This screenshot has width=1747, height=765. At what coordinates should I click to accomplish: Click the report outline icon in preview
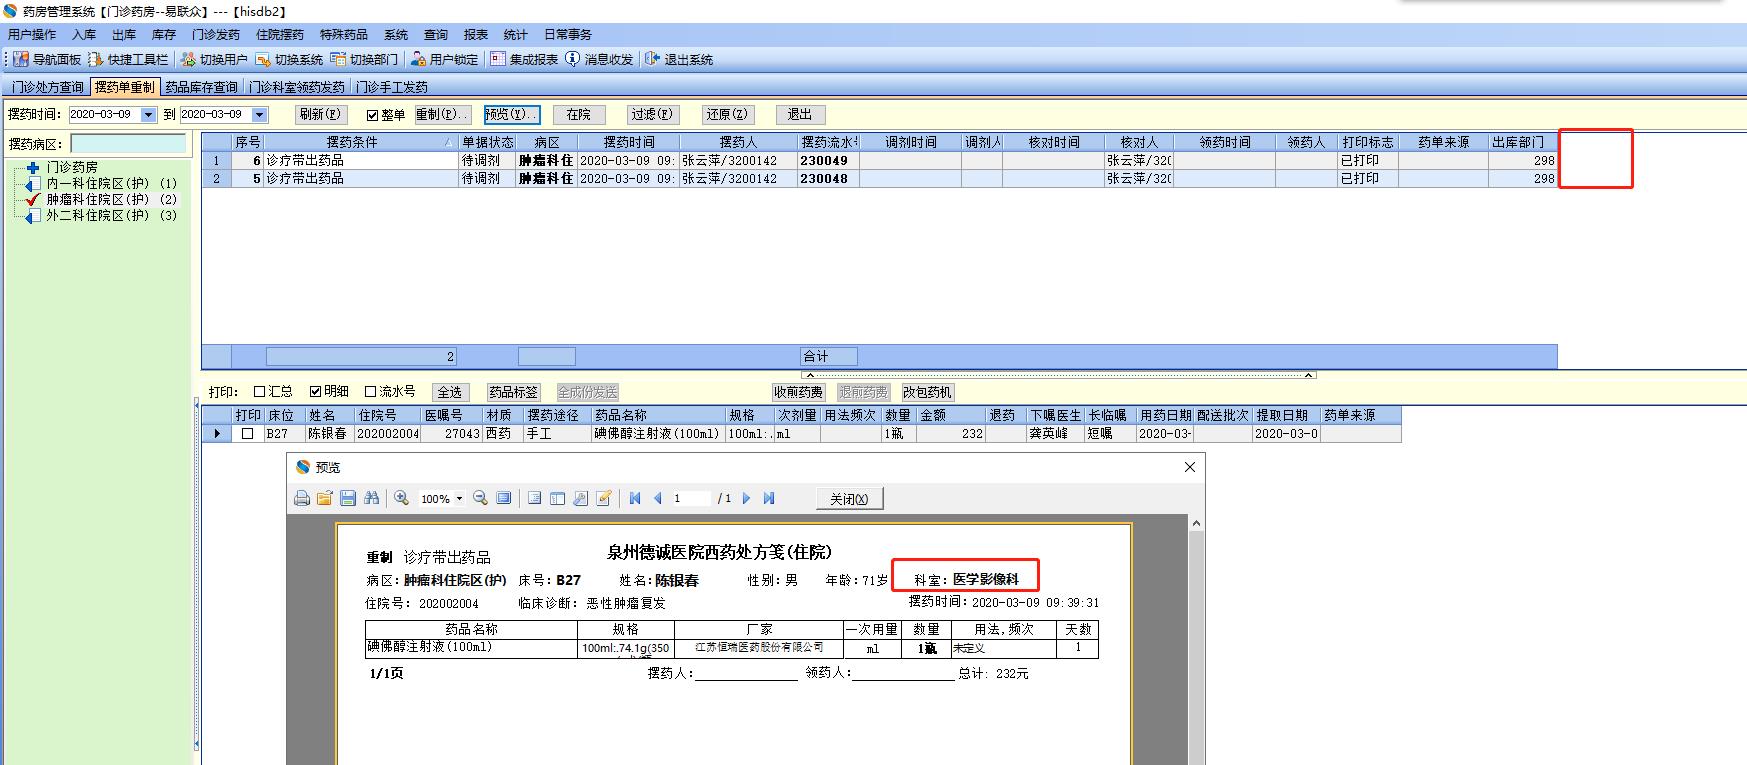[535, 498]
